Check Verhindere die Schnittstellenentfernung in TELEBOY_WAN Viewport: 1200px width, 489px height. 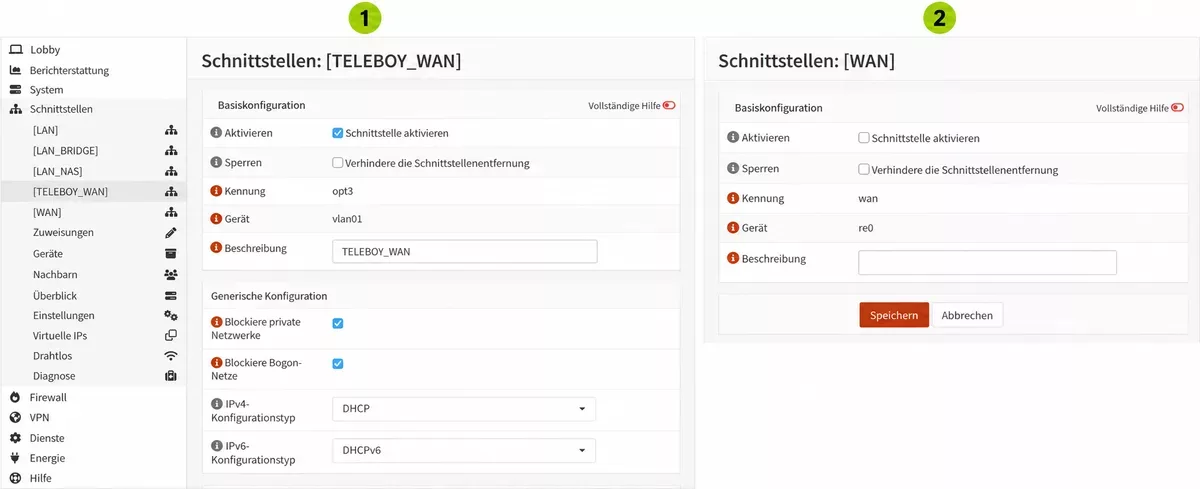337,163
